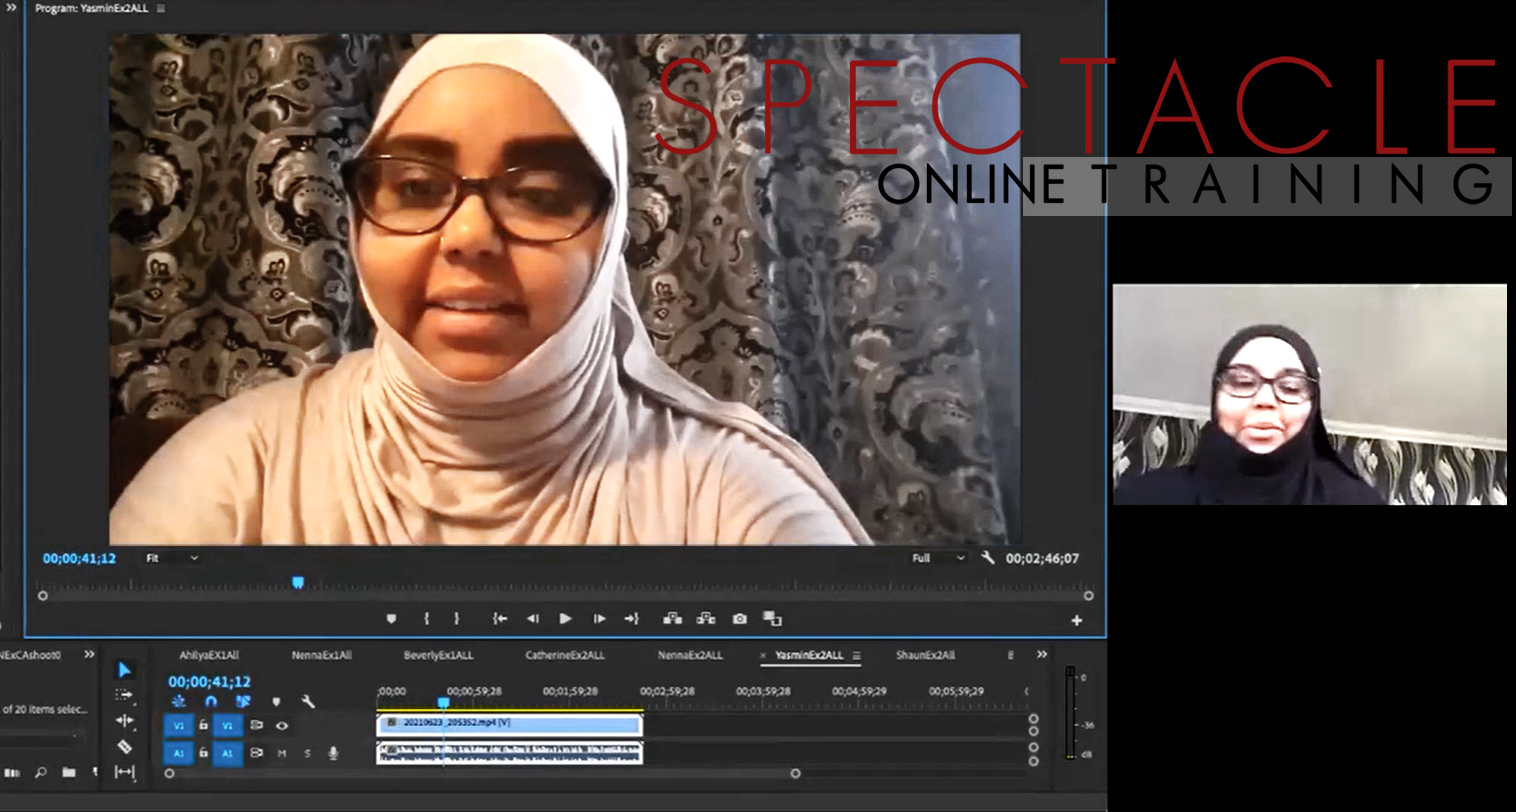Viewport: 1516px width, 812px height.
Task: Toggle V1 track targeting
Action: pos(228,725)
